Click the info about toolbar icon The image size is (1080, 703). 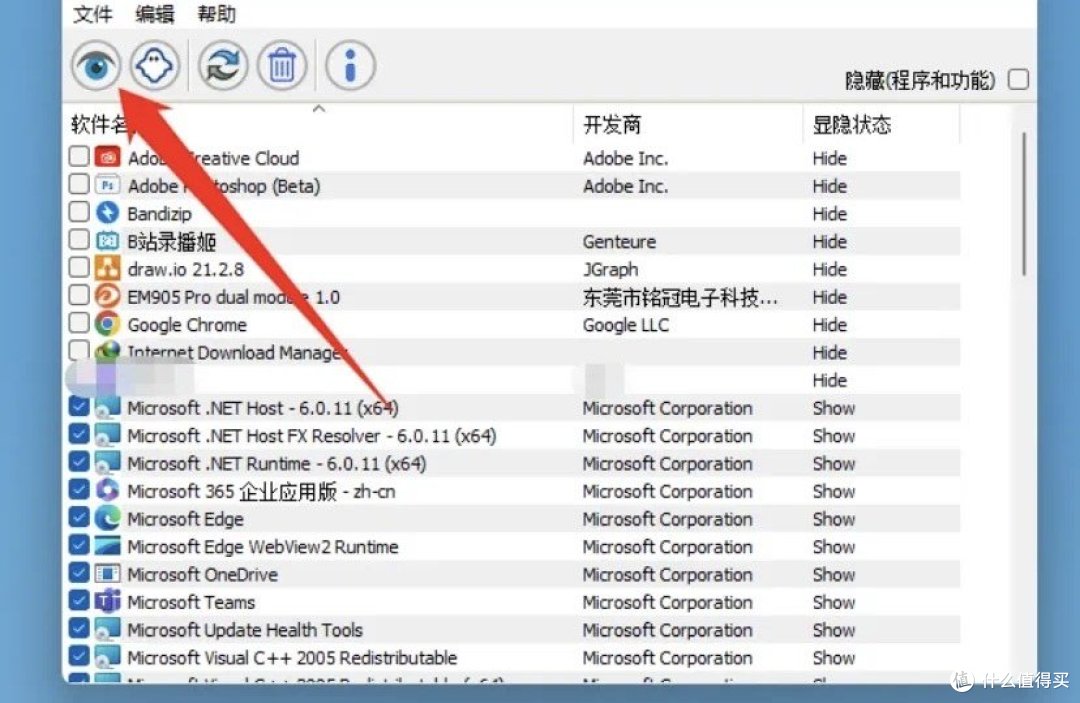click(x=350, y=66)
